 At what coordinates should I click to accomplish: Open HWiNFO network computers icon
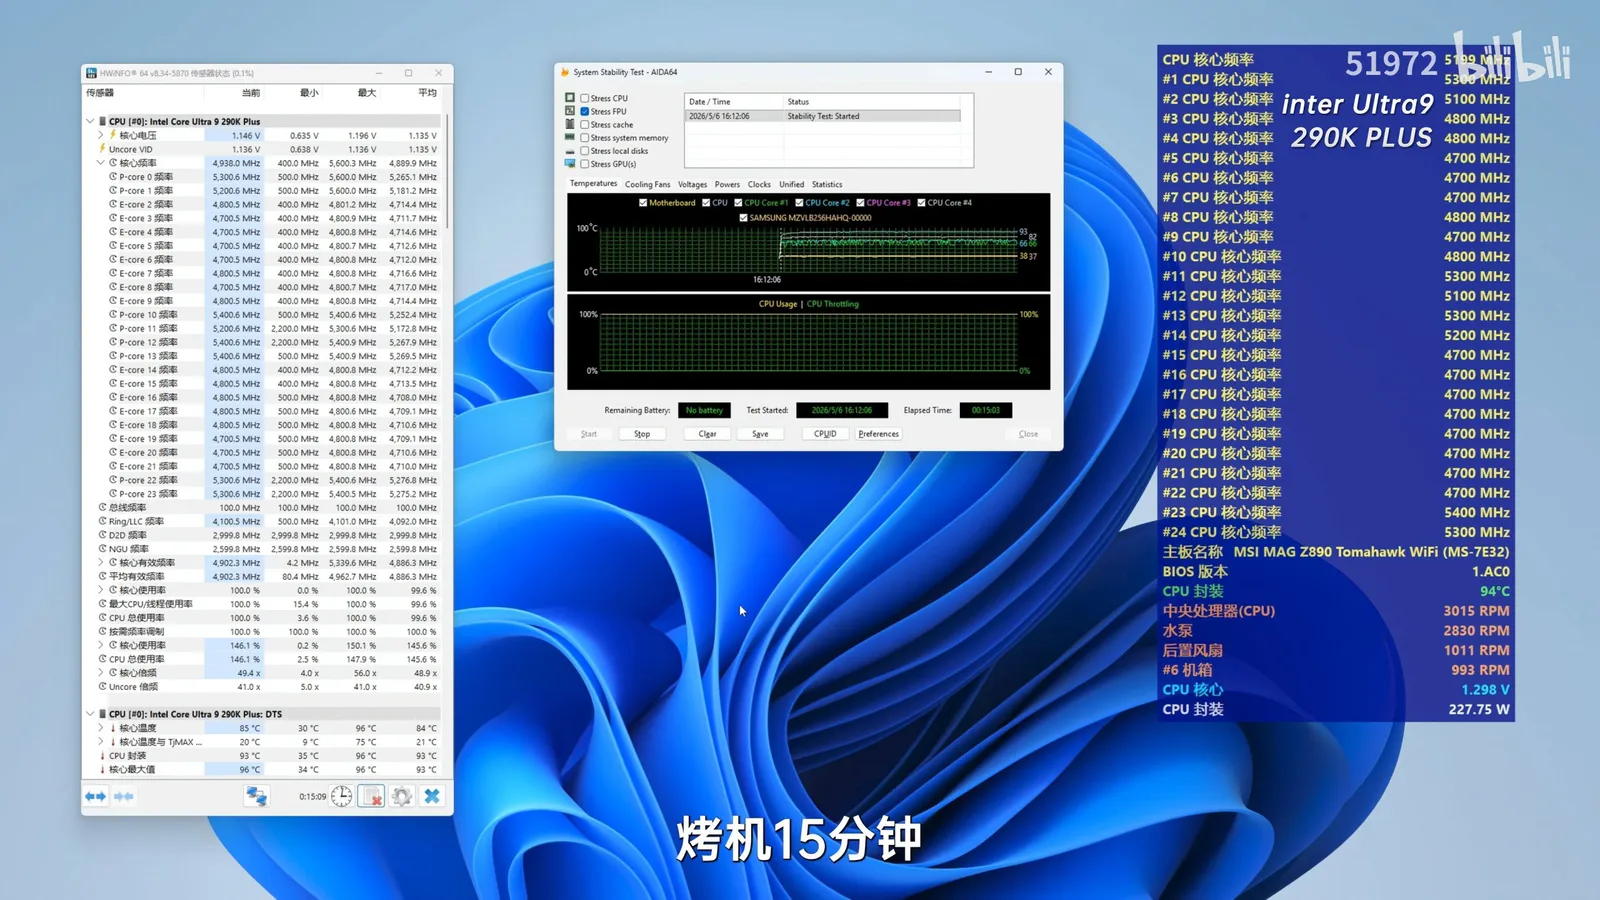pyautogui.click(x=257, y=796)
